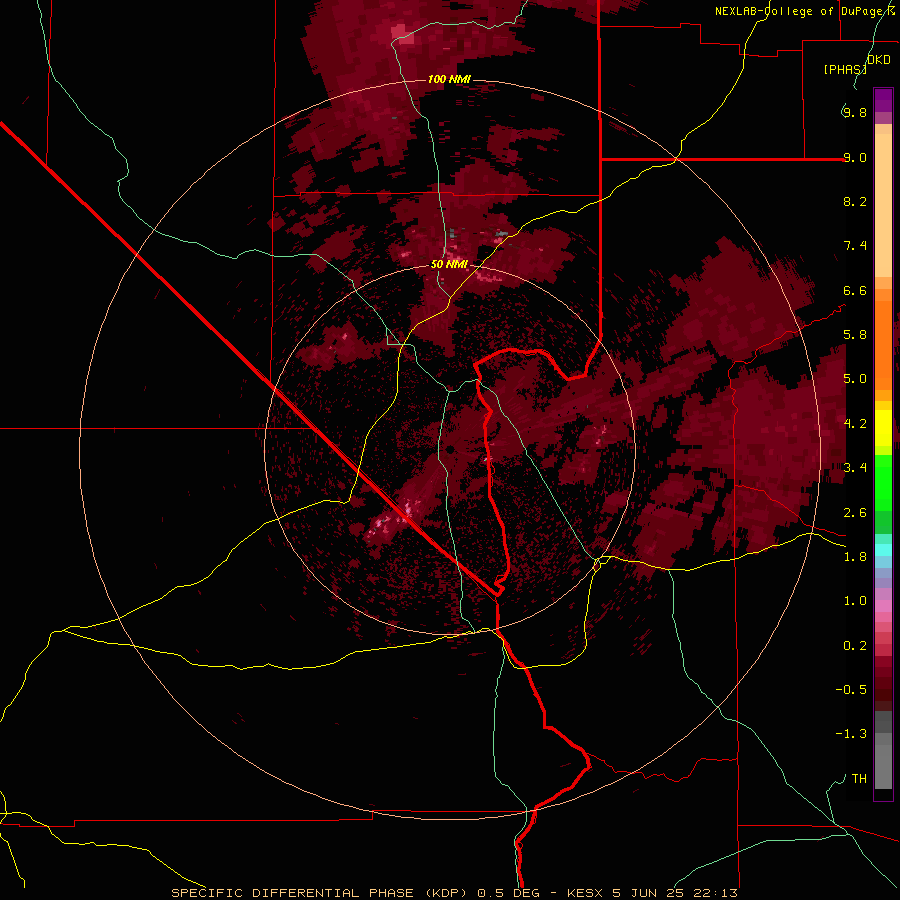Image resolution: width=900 pixels, height=900 pixels.
Task: Click the -0.5 scale label
Action: click(x=851, y=690)
